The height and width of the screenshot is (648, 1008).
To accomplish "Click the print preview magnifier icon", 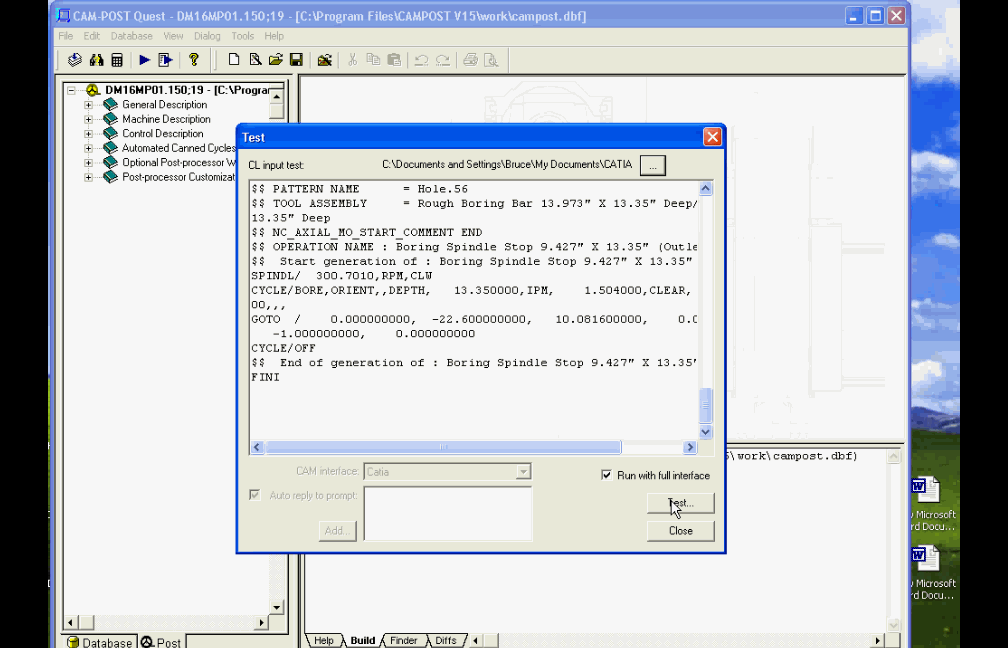I will click(491, 60).
